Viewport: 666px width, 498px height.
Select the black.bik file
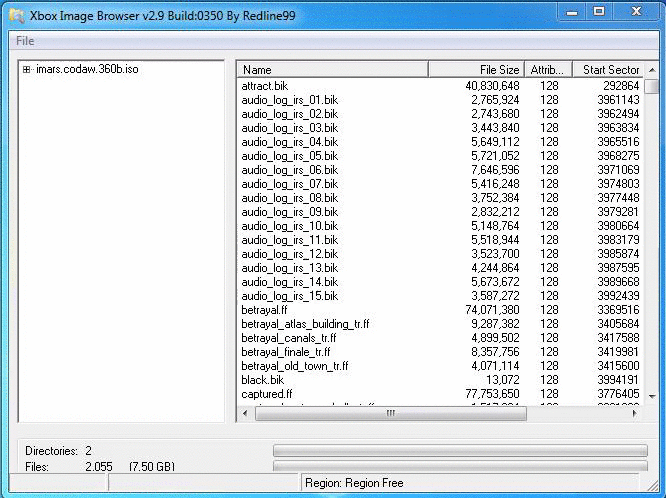262,380
